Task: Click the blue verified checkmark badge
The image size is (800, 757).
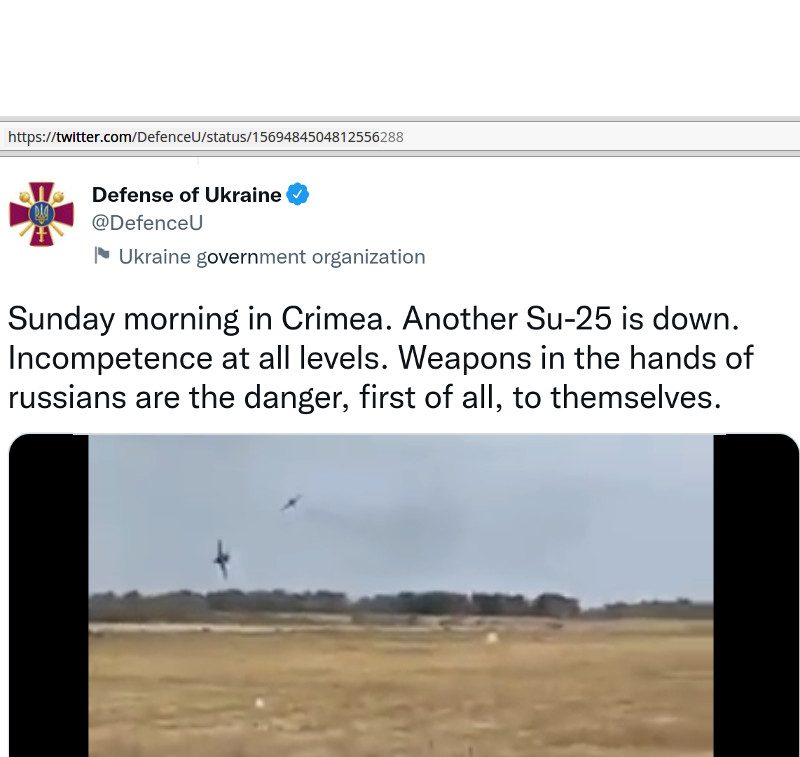Action: coord(297,194)
